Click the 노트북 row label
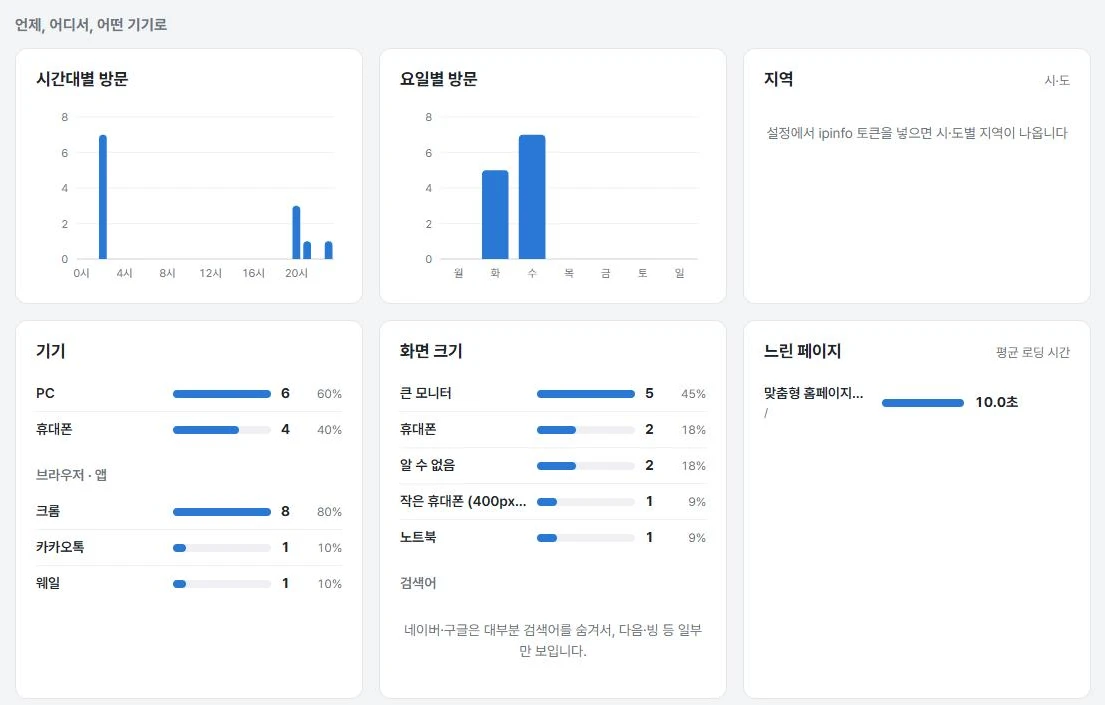Viewport: 1105px width, 705px height. (x=418, y=537)
